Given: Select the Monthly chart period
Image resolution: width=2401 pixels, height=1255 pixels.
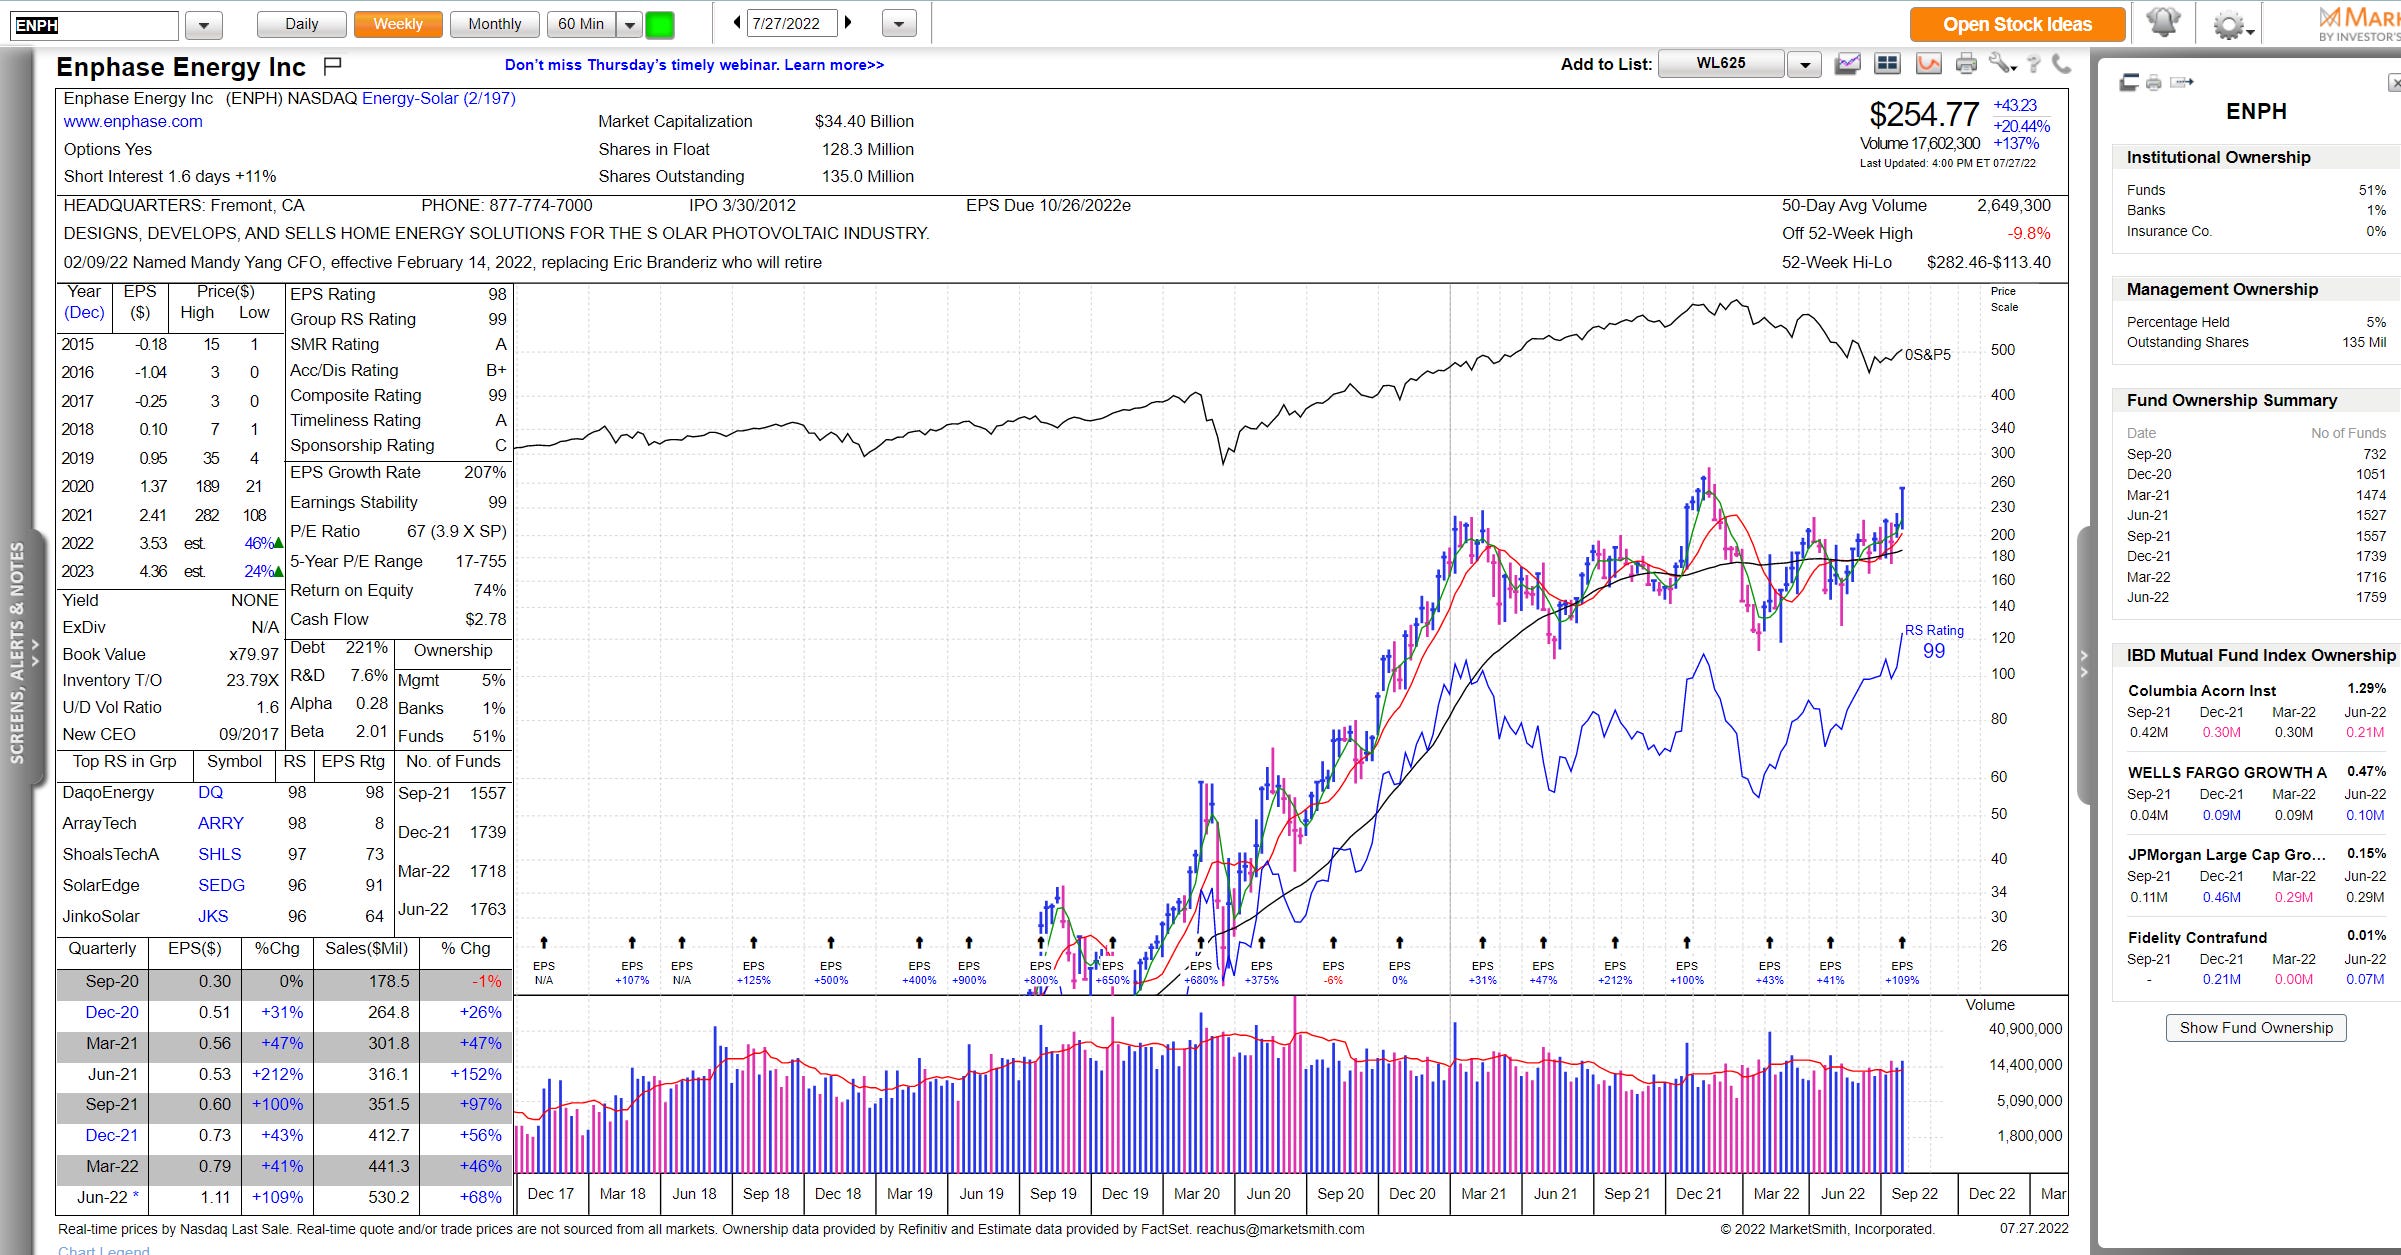Looking at the screenshot, I should [495, 24].
